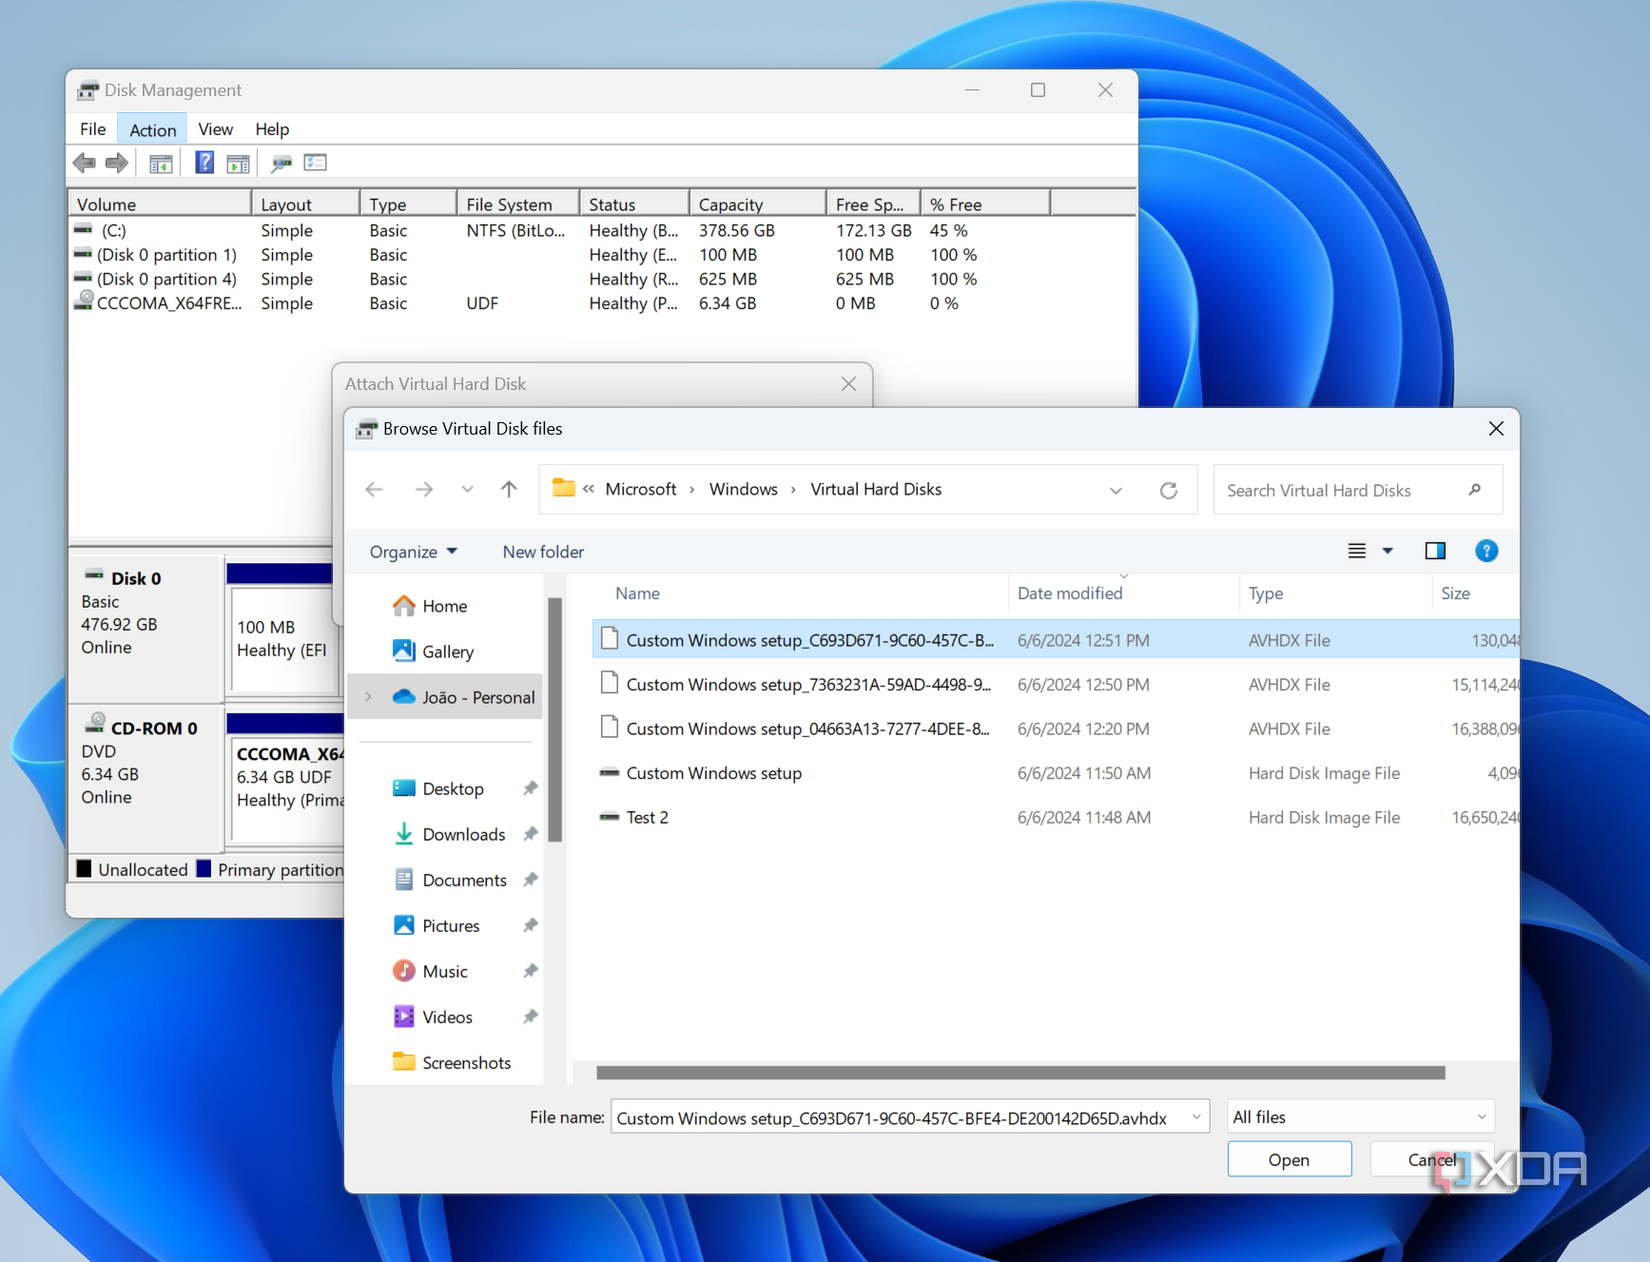
Task: Go up one folder level with up arrow
Action: (x=509, y=489)
